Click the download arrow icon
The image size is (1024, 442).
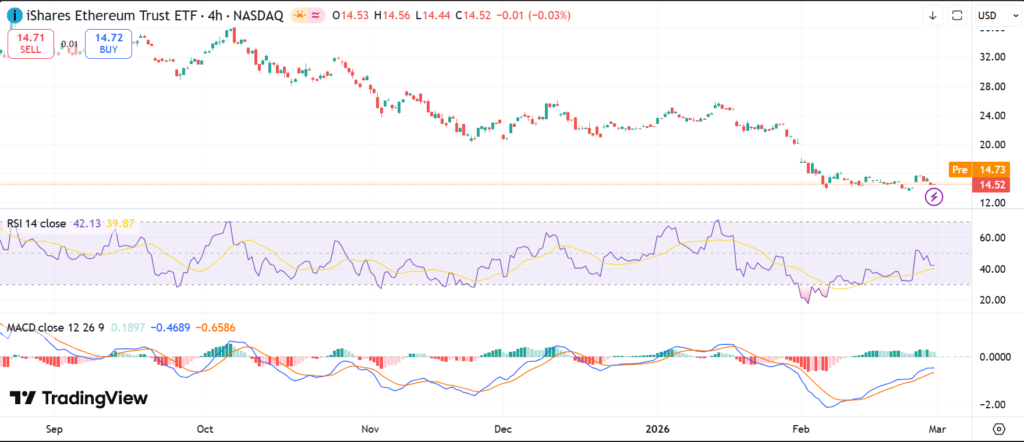(933, 15)
